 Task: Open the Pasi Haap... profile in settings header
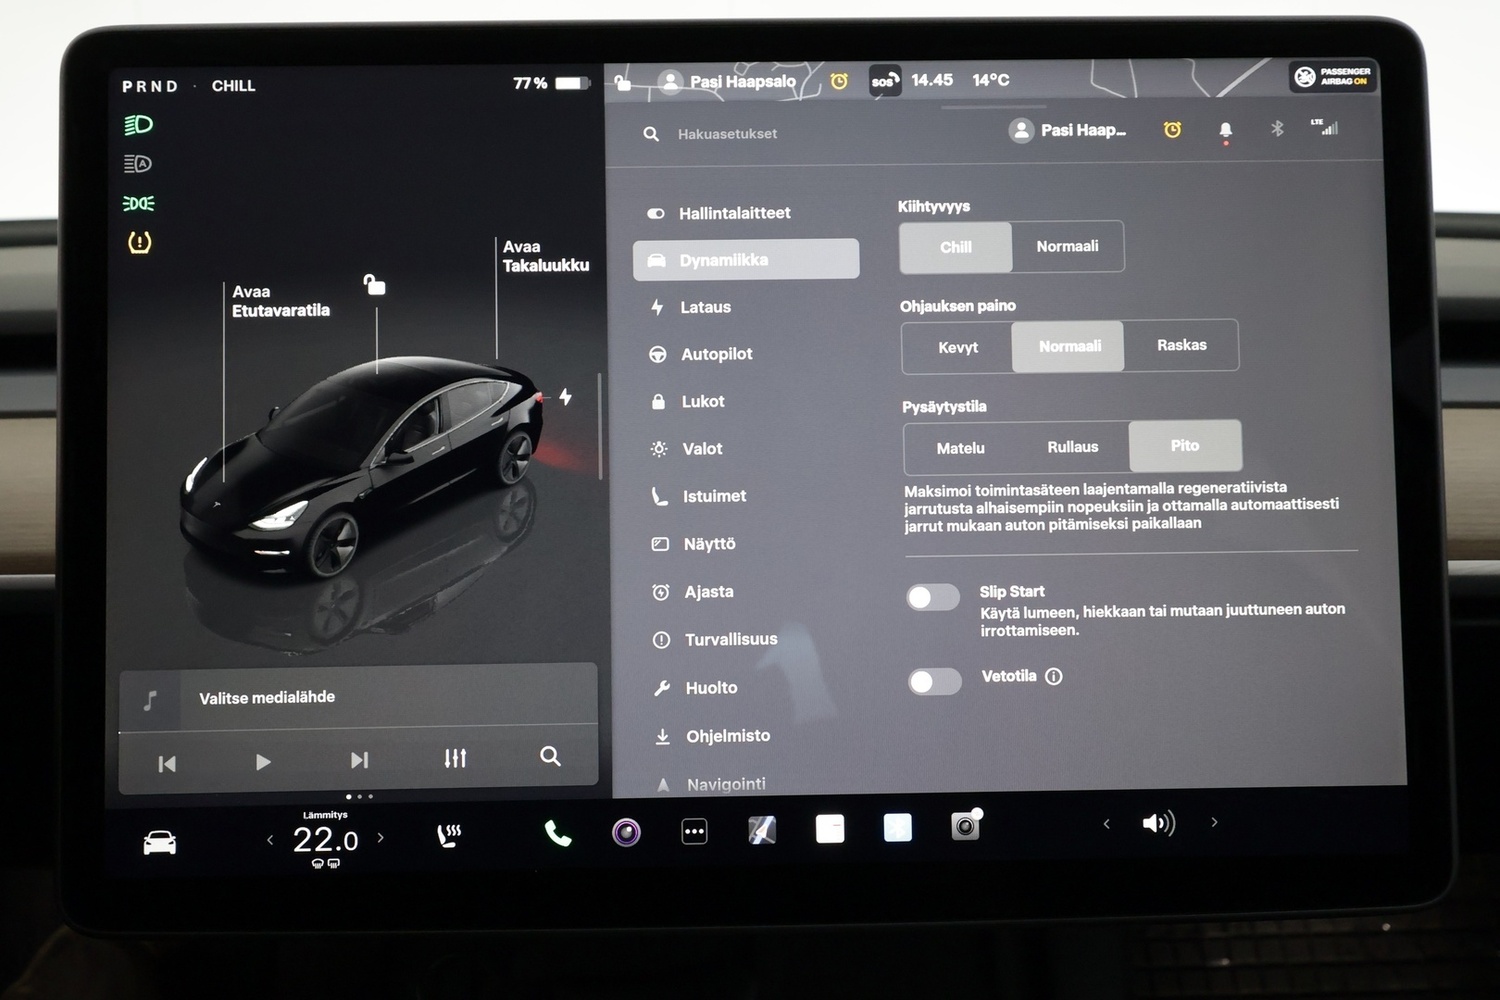pos(1068,130)
